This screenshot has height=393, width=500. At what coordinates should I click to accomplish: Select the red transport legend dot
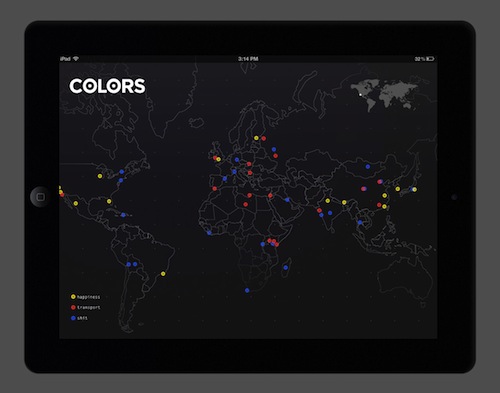[x=73, y=307]
